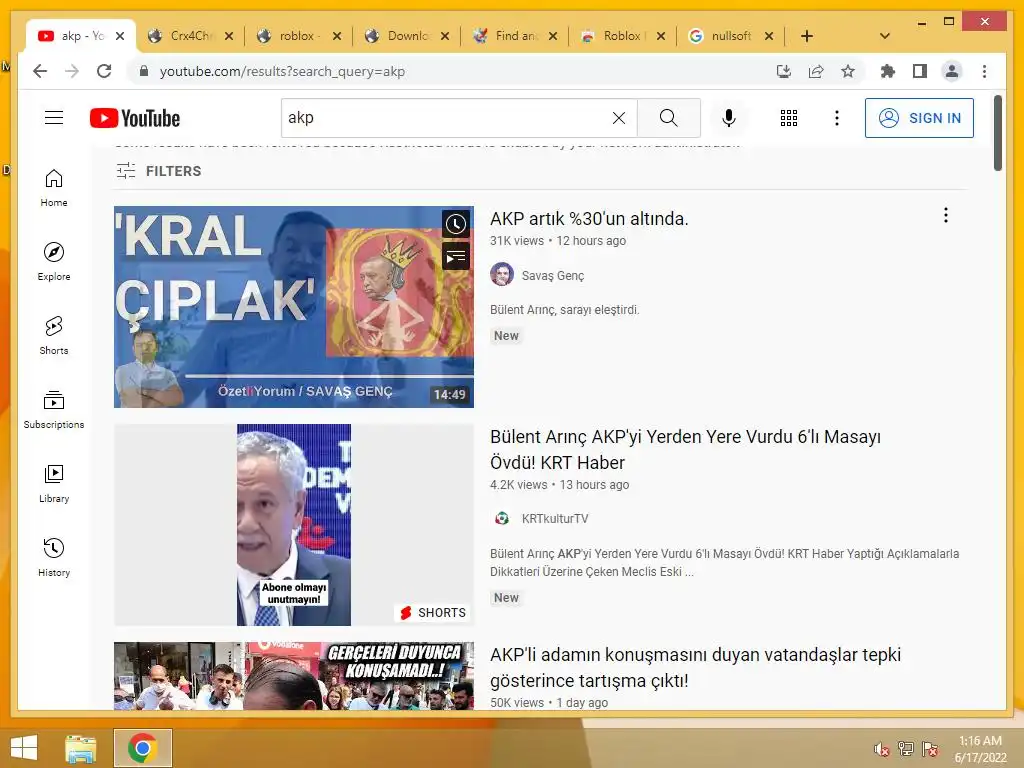The height and width of the screenshot is (768, 1024).
Task: Expand the tab search chevron
Action: click(885, 36)
